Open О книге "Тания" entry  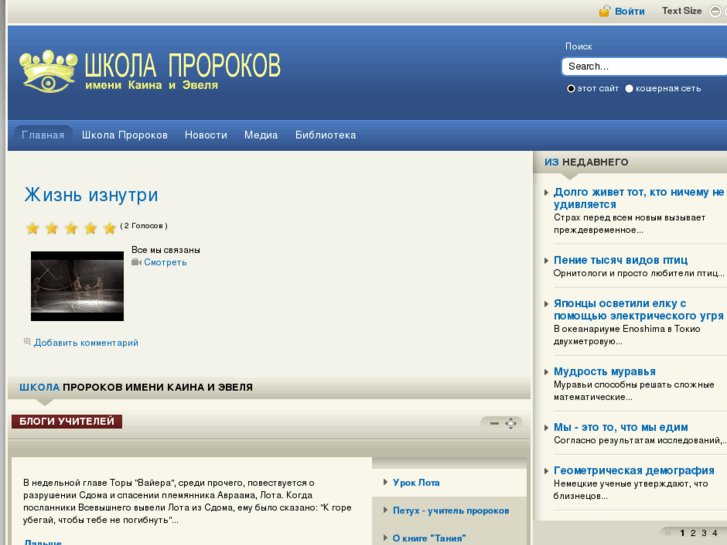[x=429, y=539]
